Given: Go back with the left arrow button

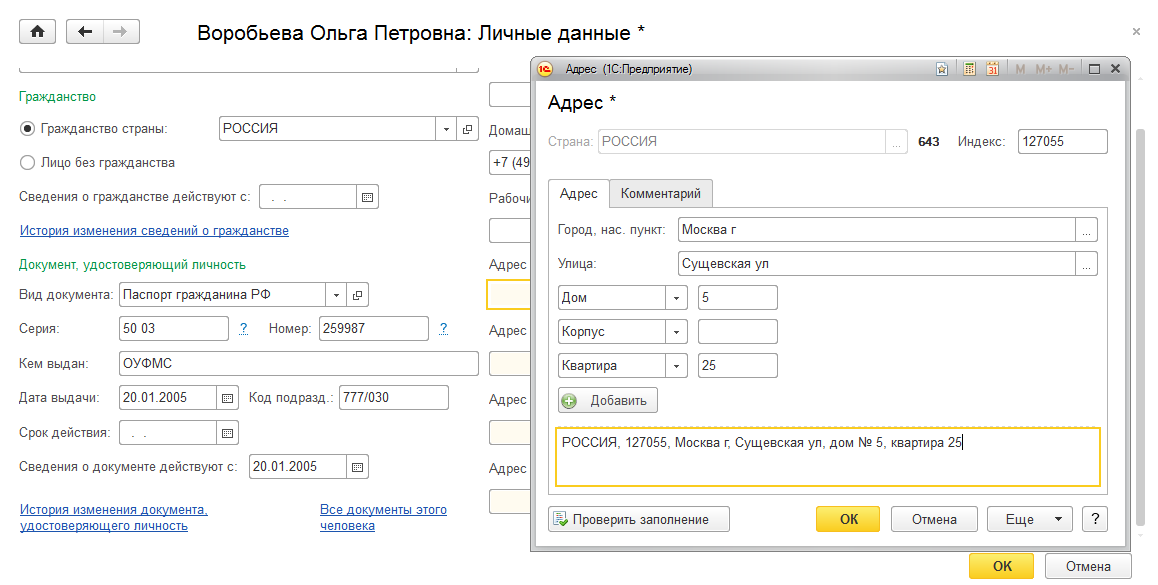Looking at the screenshot, I should (84, 32).
